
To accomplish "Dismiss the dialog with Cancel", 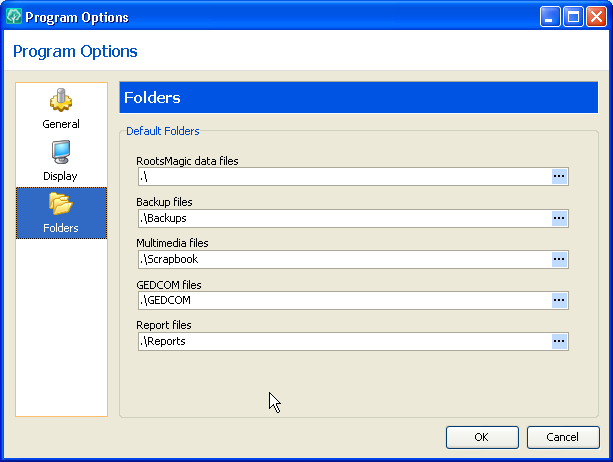I will 563,437.
